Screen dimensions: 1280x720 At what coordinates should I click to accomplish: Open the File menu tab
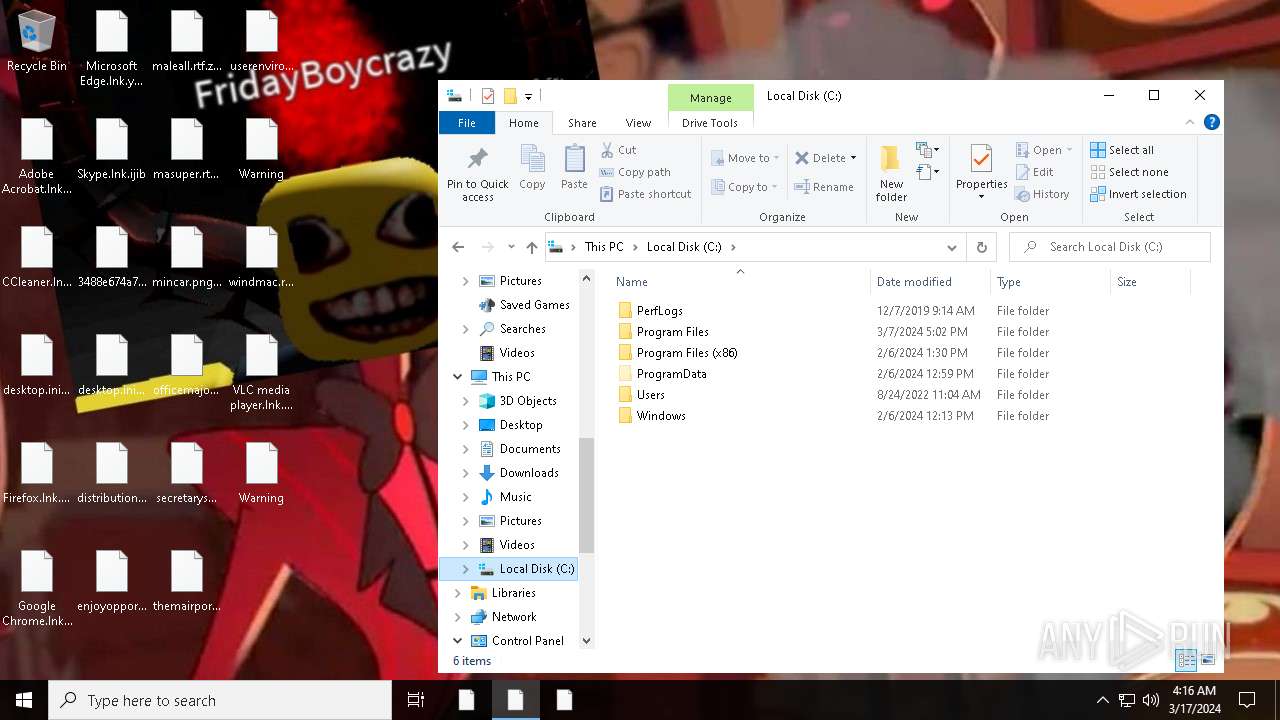click(x=467, y=123)
